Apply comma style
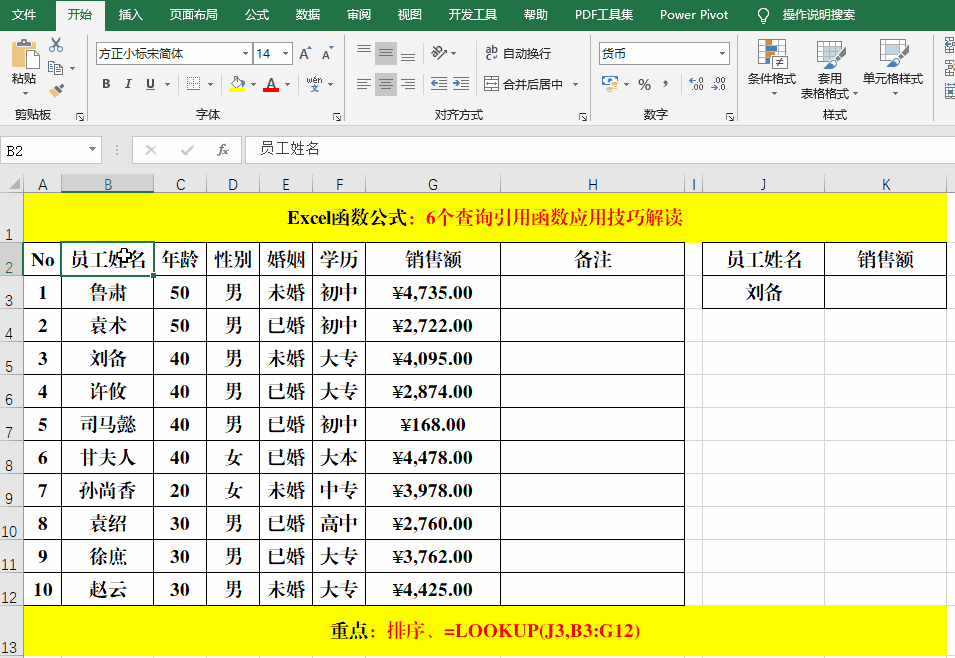The width and height of the screenshot is (955, 658). pos(666,84)
